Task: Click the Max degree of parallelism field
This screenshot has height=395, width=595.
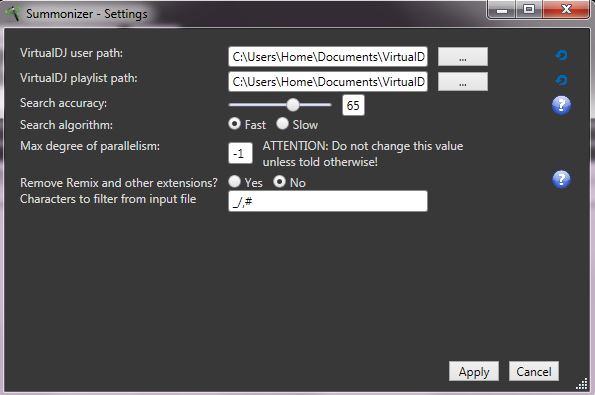Action: click(240, 153)
